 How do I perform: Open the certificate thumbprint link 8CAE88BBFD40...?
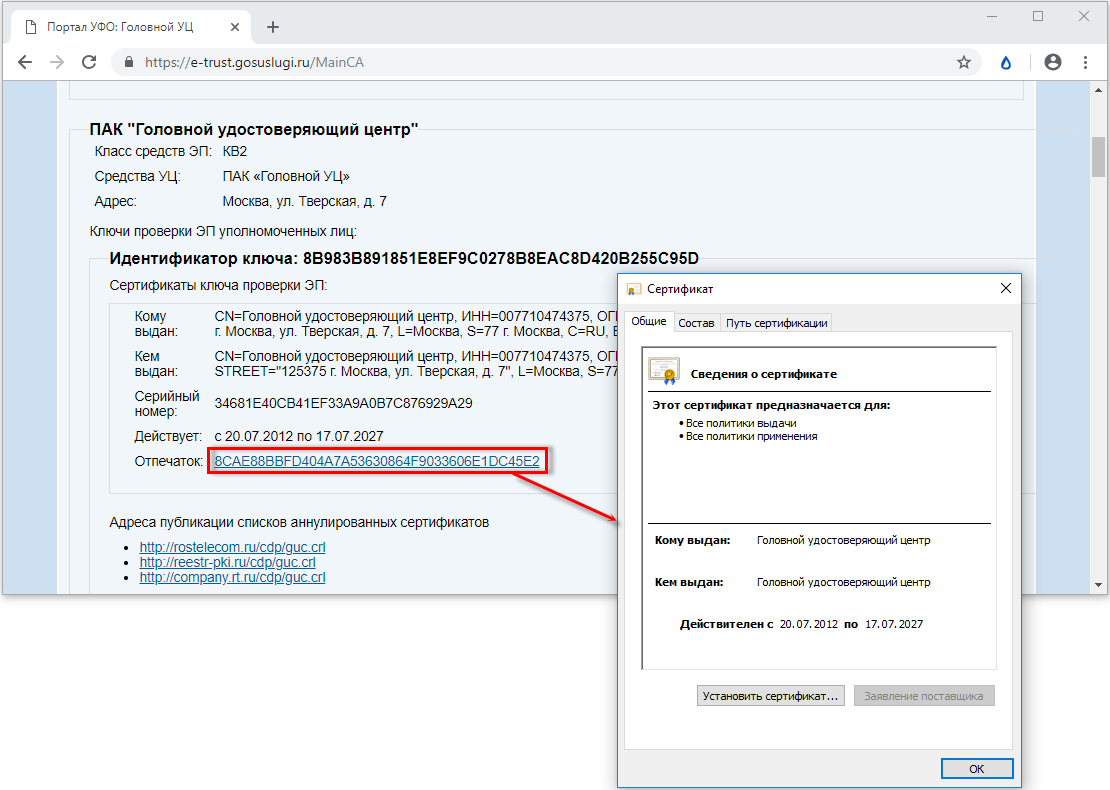pyautogui.click(x=377, y=462)
